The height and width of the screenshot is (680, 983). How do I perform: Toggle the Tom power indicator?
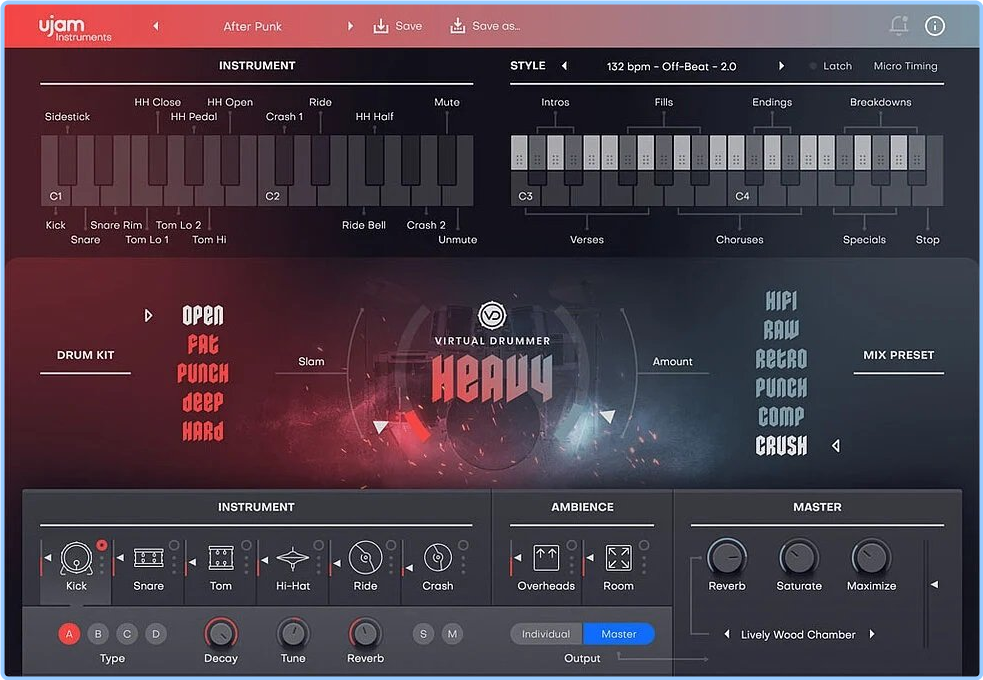click(246, 545)
